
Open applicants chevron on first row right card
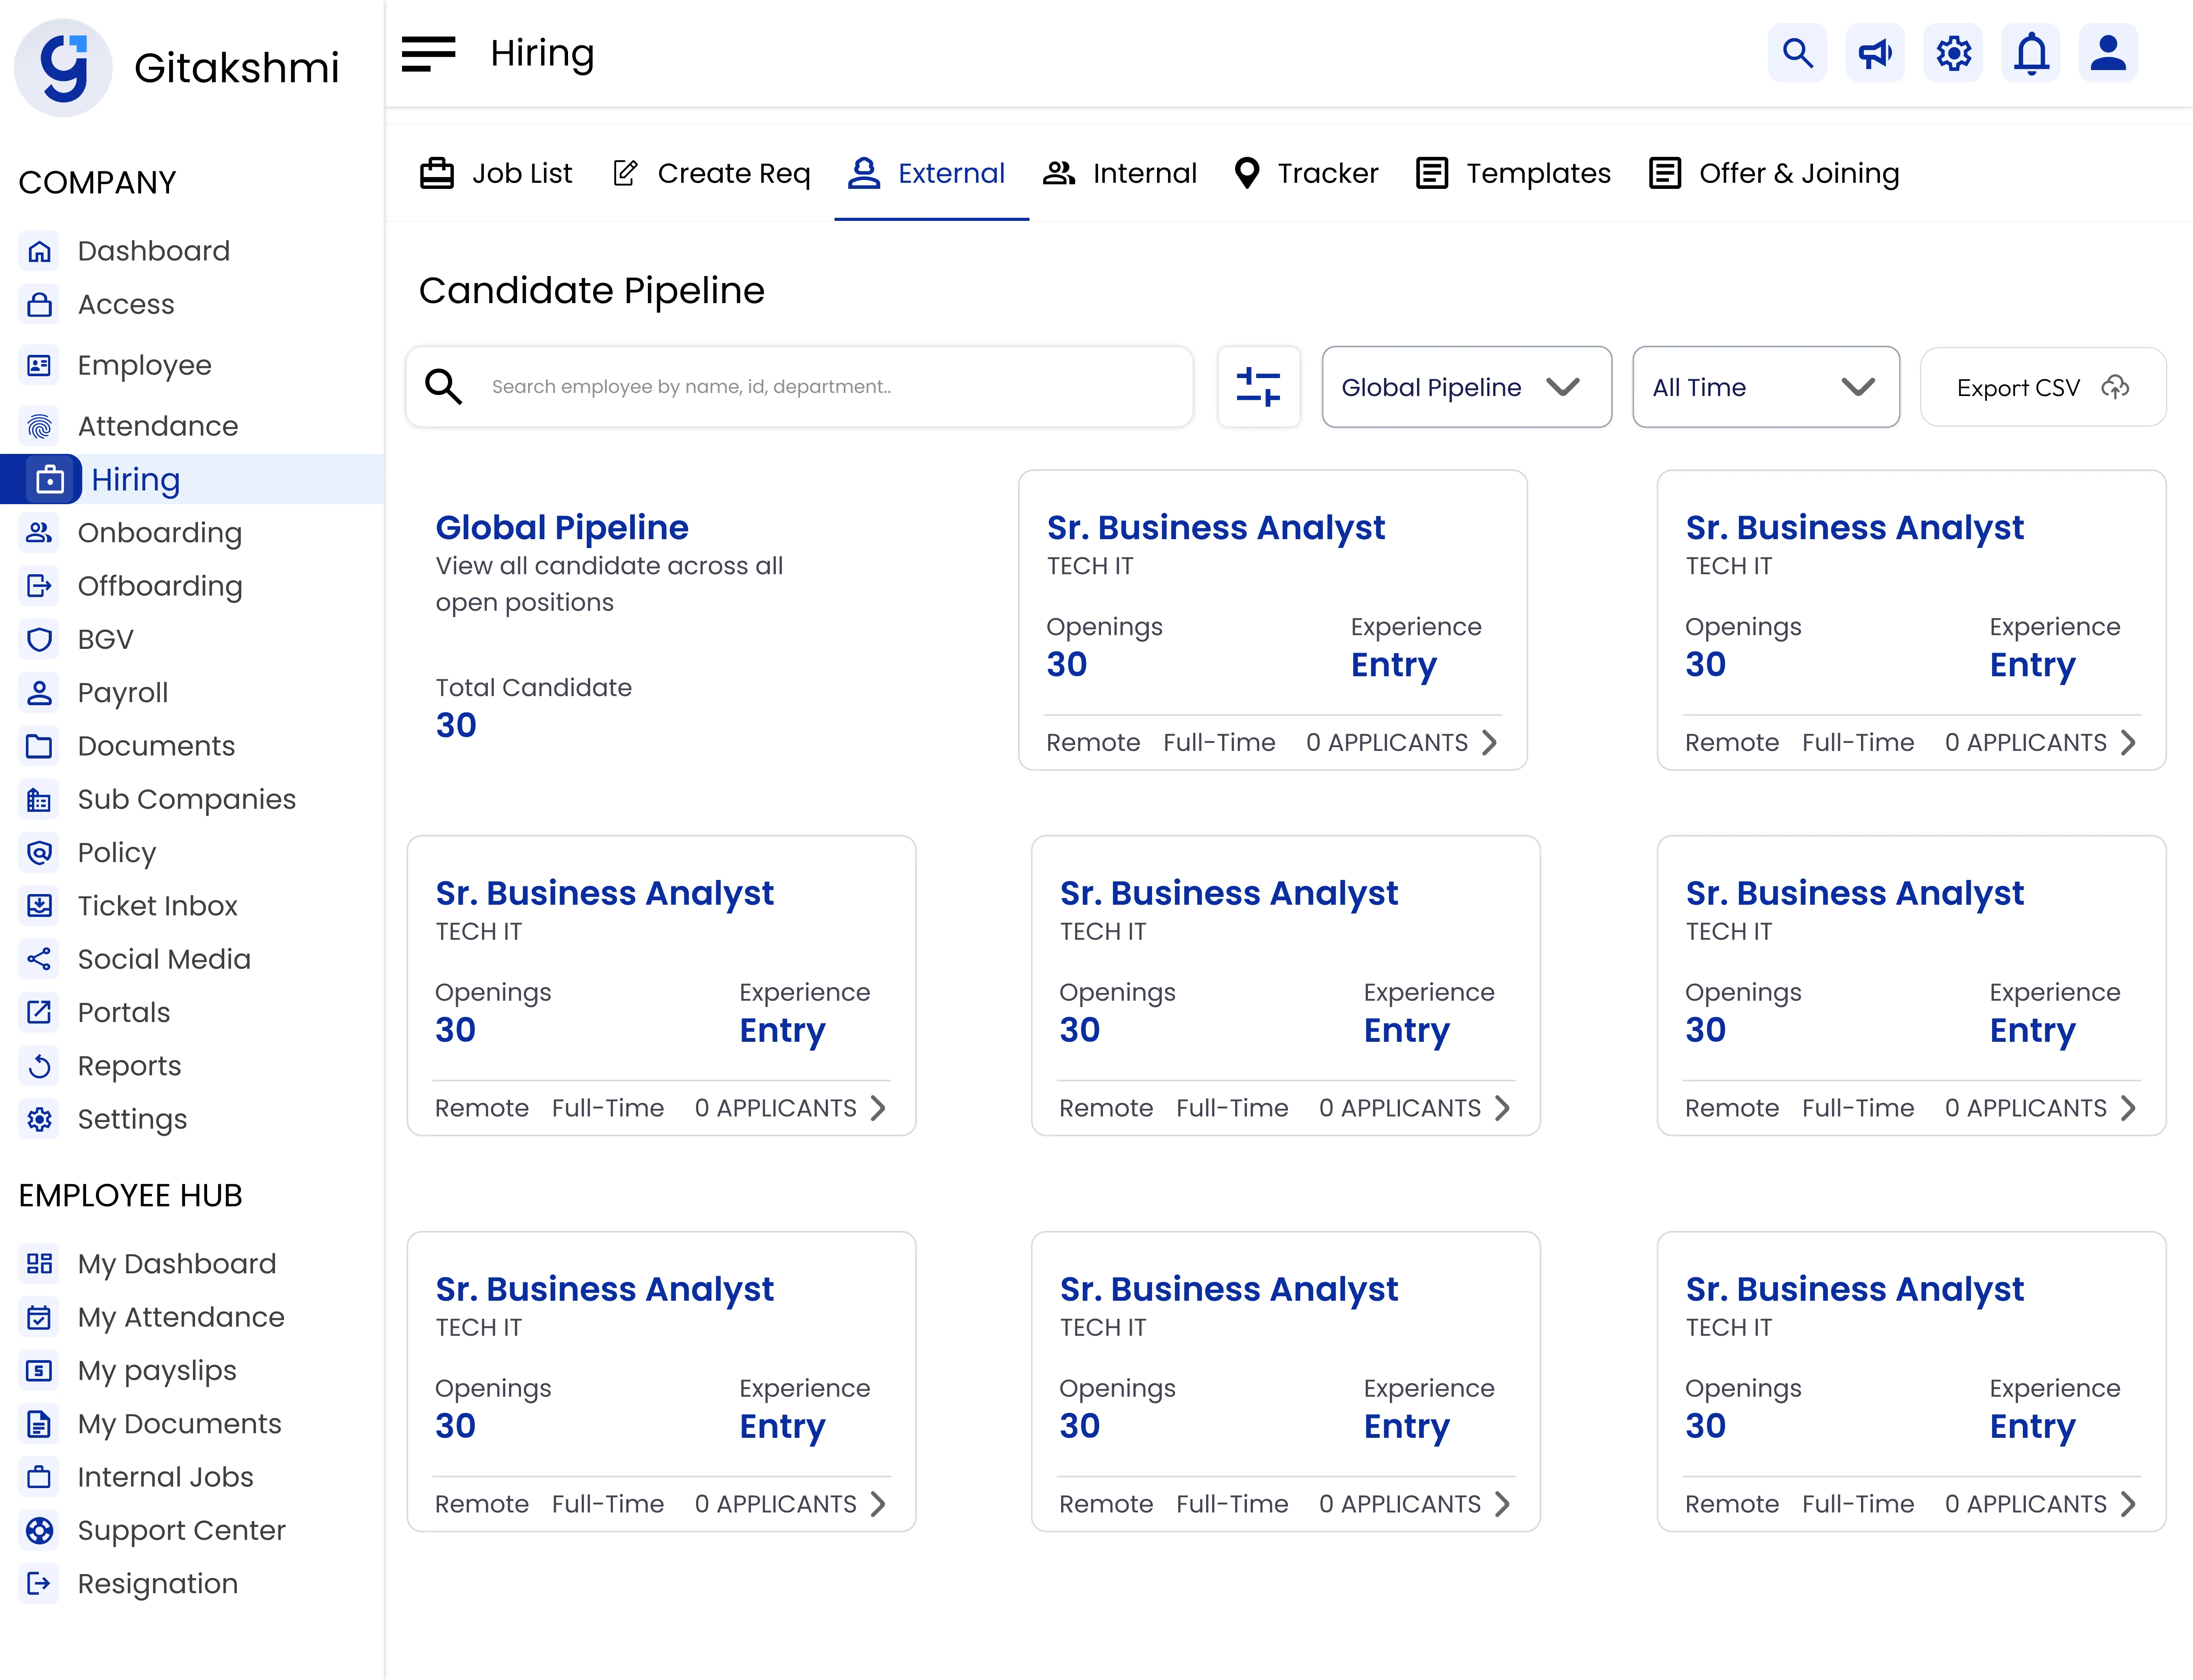pyautogui.click(x=2128, y=742)
